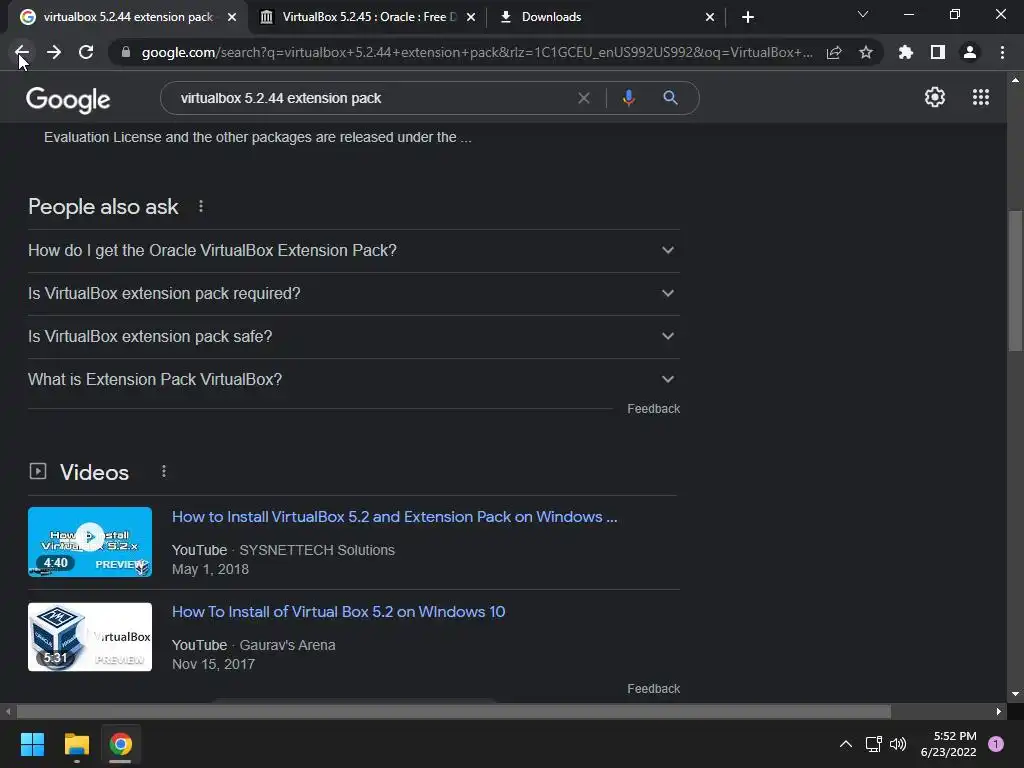
Task: Click Feedback under the Videos section
Action: coord(654,689)
